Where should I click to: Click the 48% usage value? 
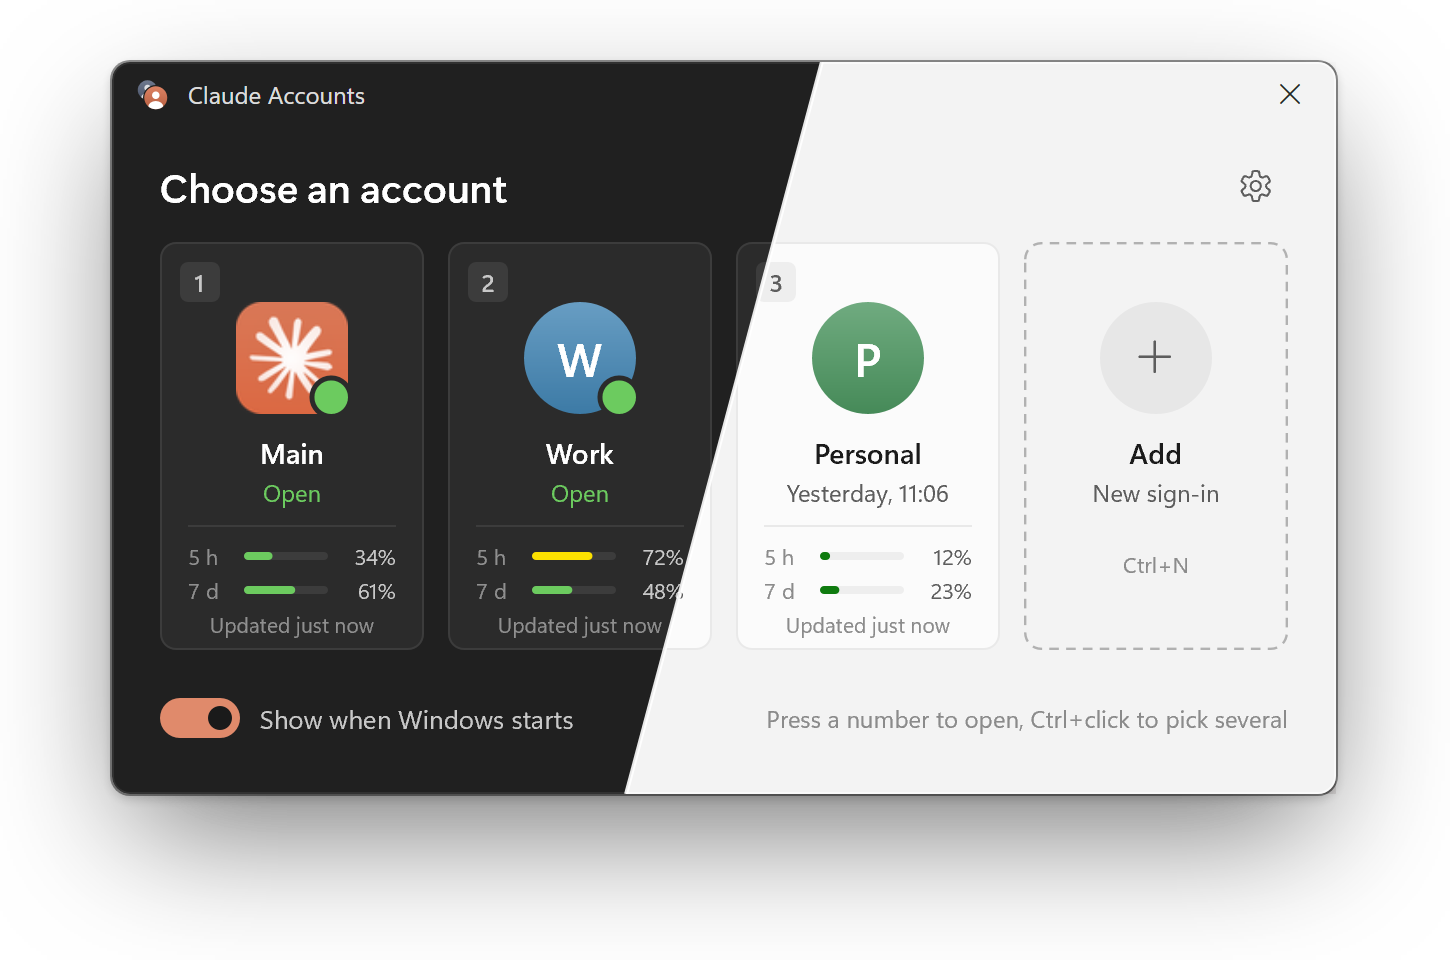(663, 592)
